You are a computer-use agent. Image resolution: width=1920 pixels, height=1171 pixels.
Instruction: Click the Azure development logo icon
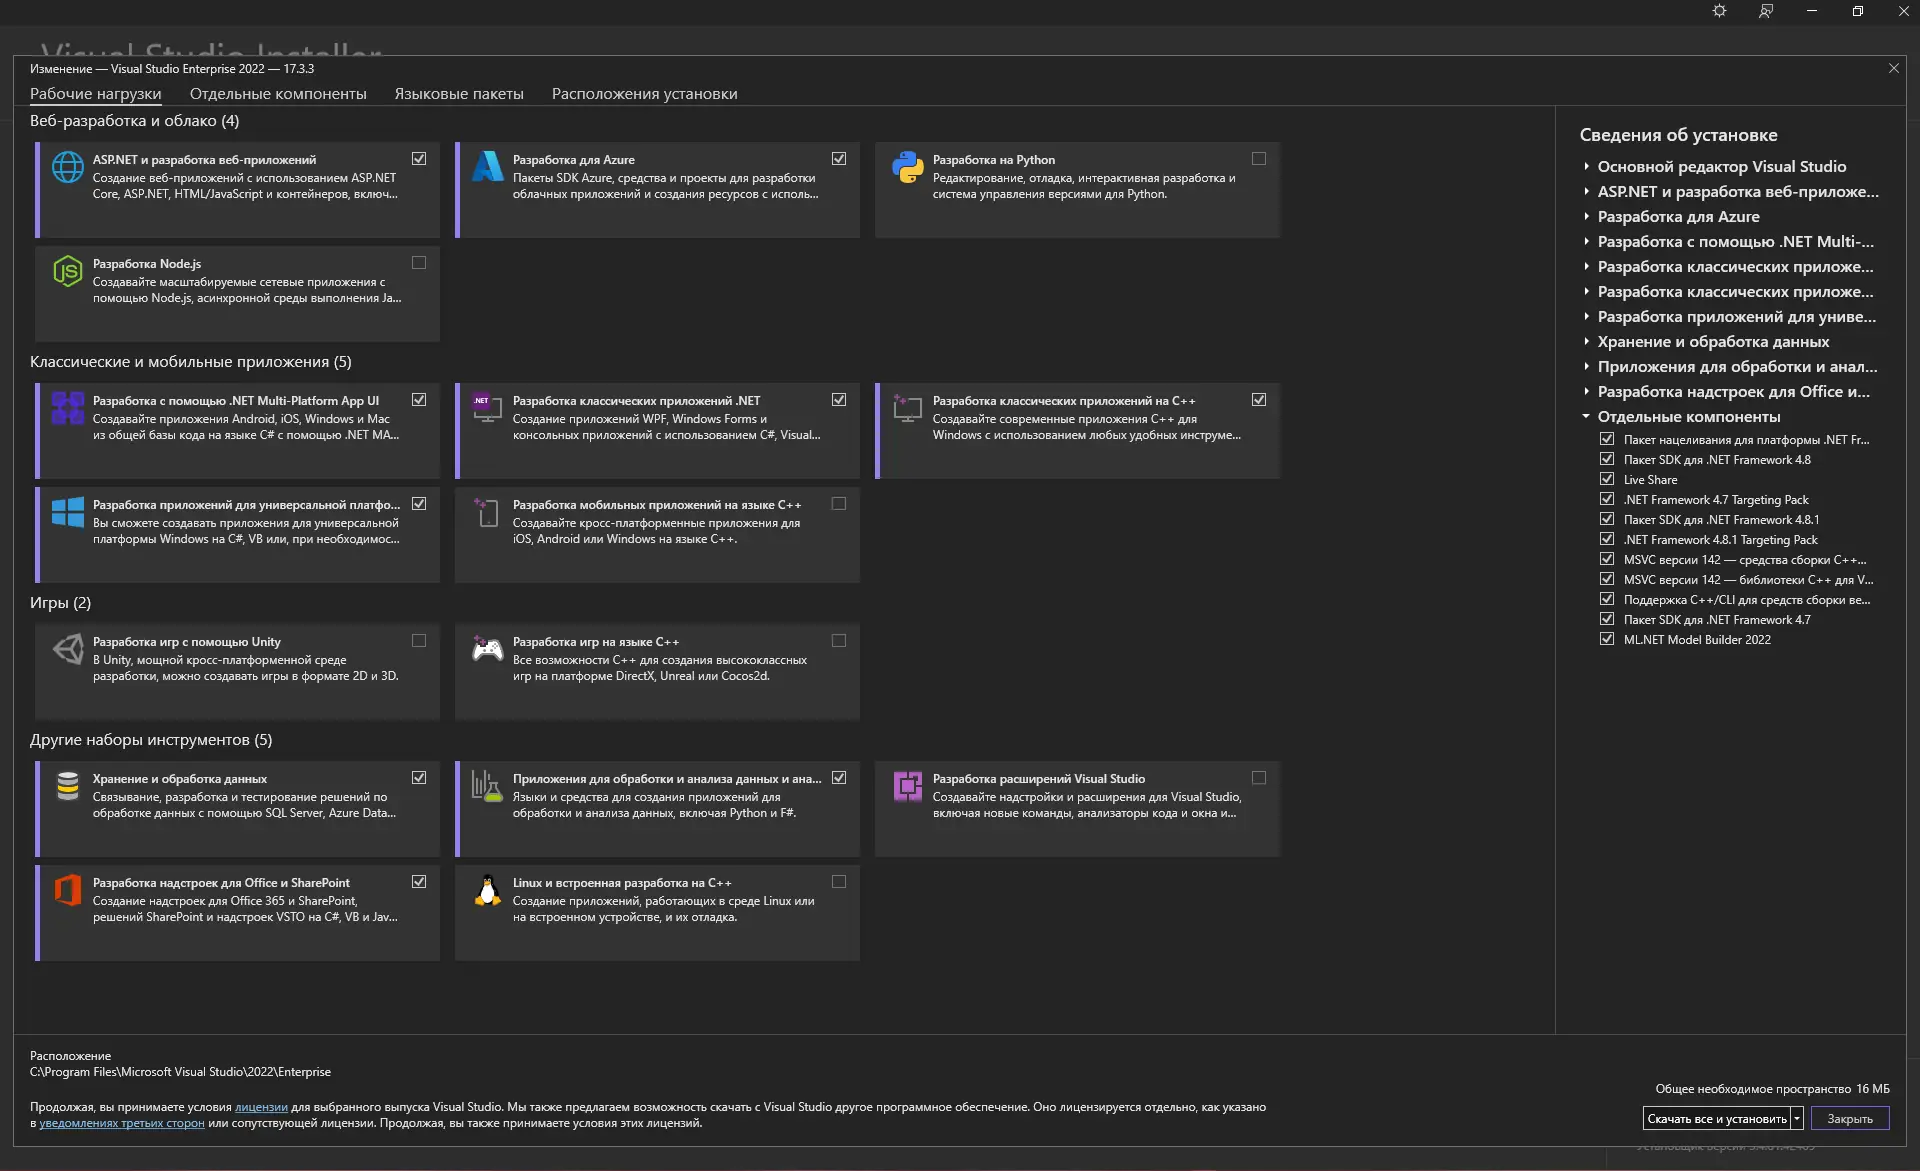[487, 167]
